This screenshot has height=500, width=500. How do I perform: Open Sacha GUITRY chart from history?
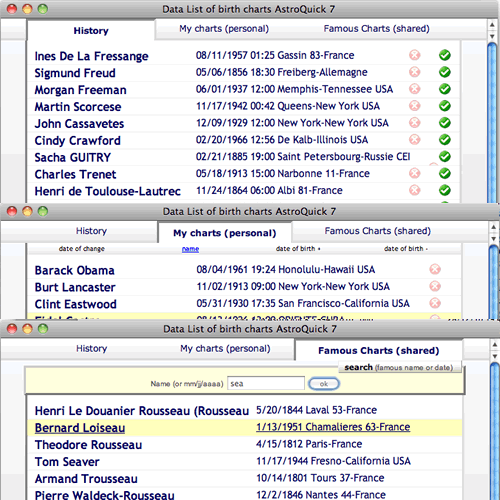tap(73, 157)
